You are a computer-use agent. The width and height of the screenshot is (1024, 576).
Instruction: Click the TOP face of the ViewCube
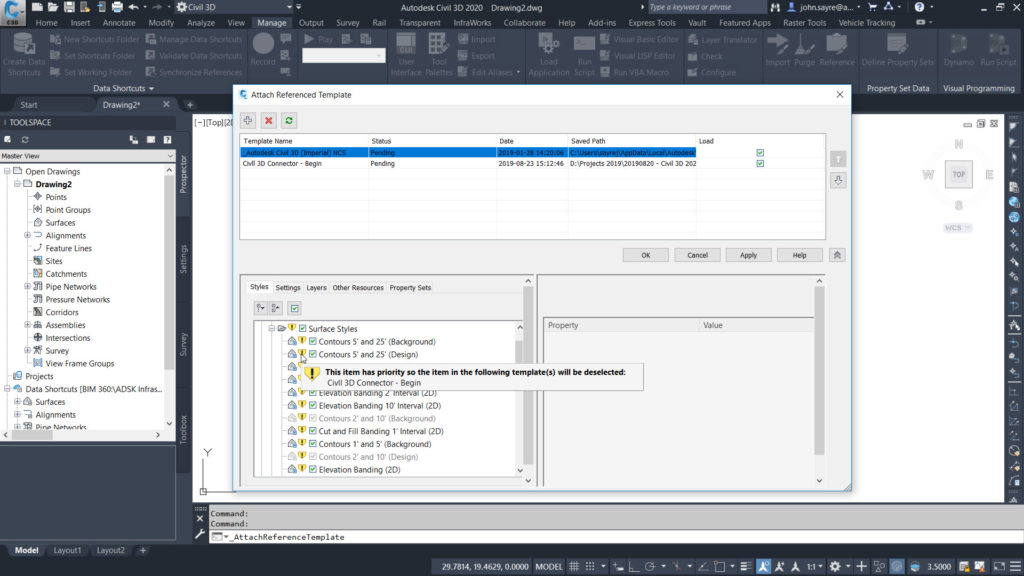pos(958,174)
